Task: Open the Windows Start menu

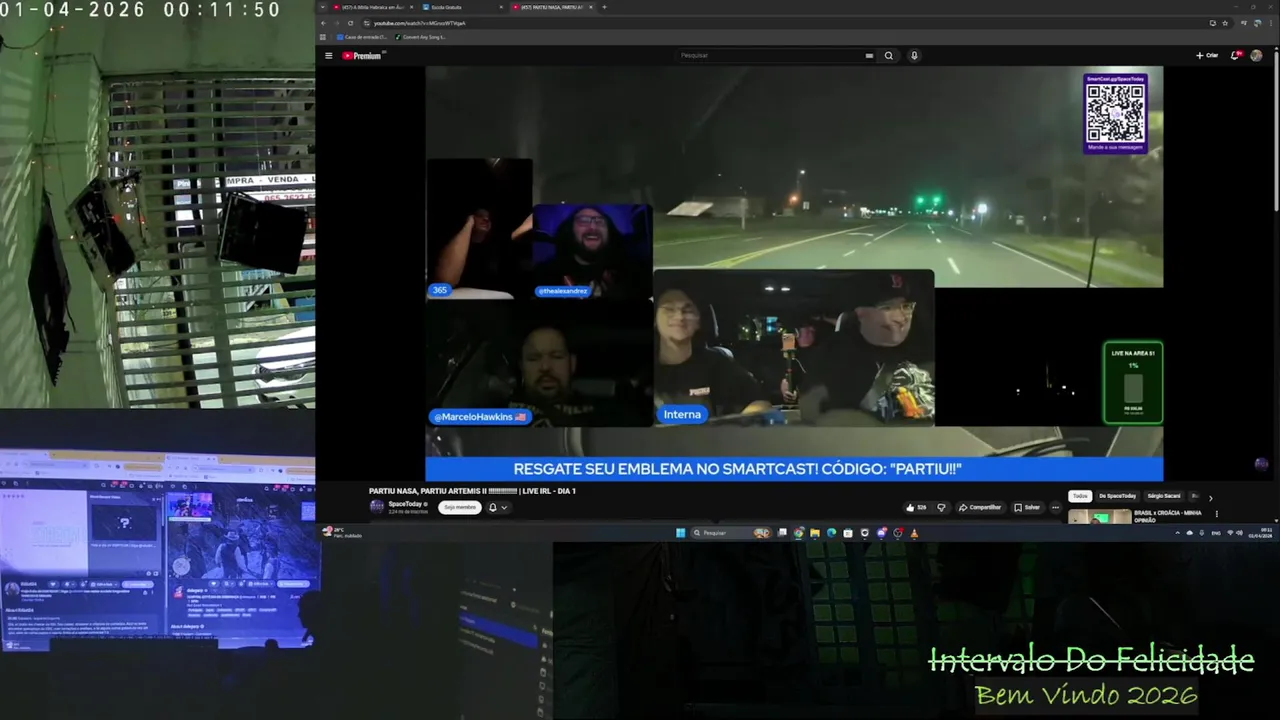Action: coord(680,533)
